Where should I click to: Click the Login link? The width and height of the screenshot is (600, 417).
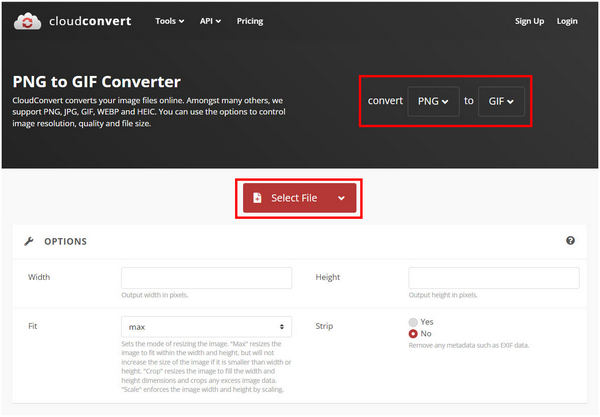[x=567, y=21]
